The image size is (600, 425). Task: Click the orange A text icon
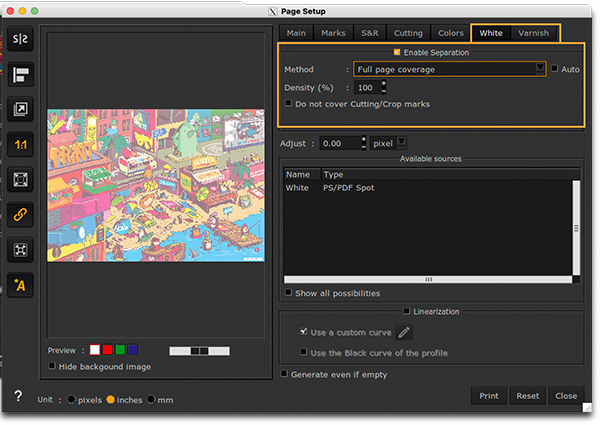(x=20, y=286)
